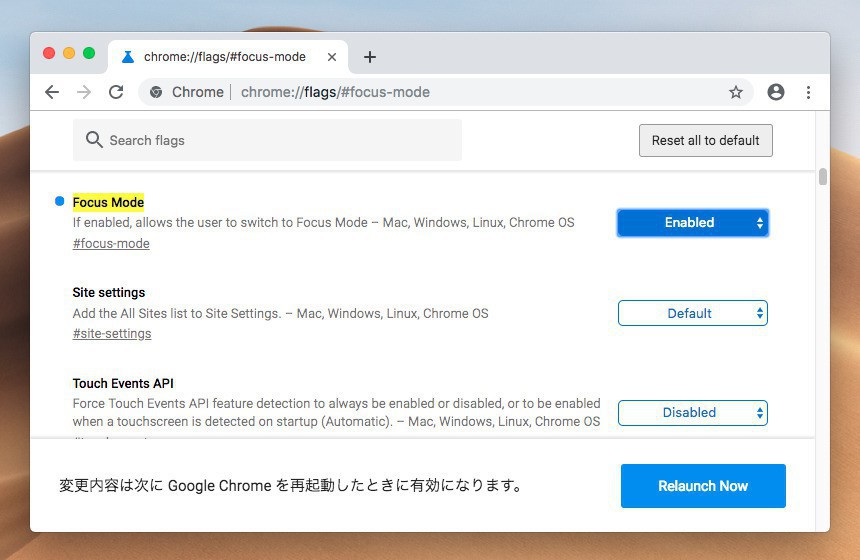The height and width of the screenshot is (560, 860).
Task: Open the Chrome three-dot menu
Action: (808, 92)
